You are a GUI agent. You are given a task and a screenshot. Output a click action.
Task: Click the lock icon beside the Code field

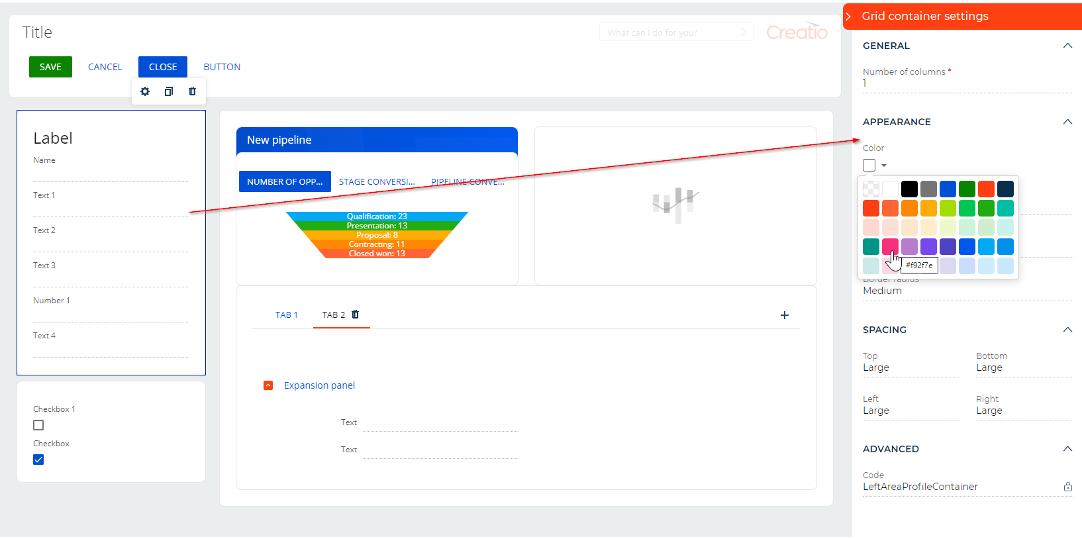[x=1067, y=487]
